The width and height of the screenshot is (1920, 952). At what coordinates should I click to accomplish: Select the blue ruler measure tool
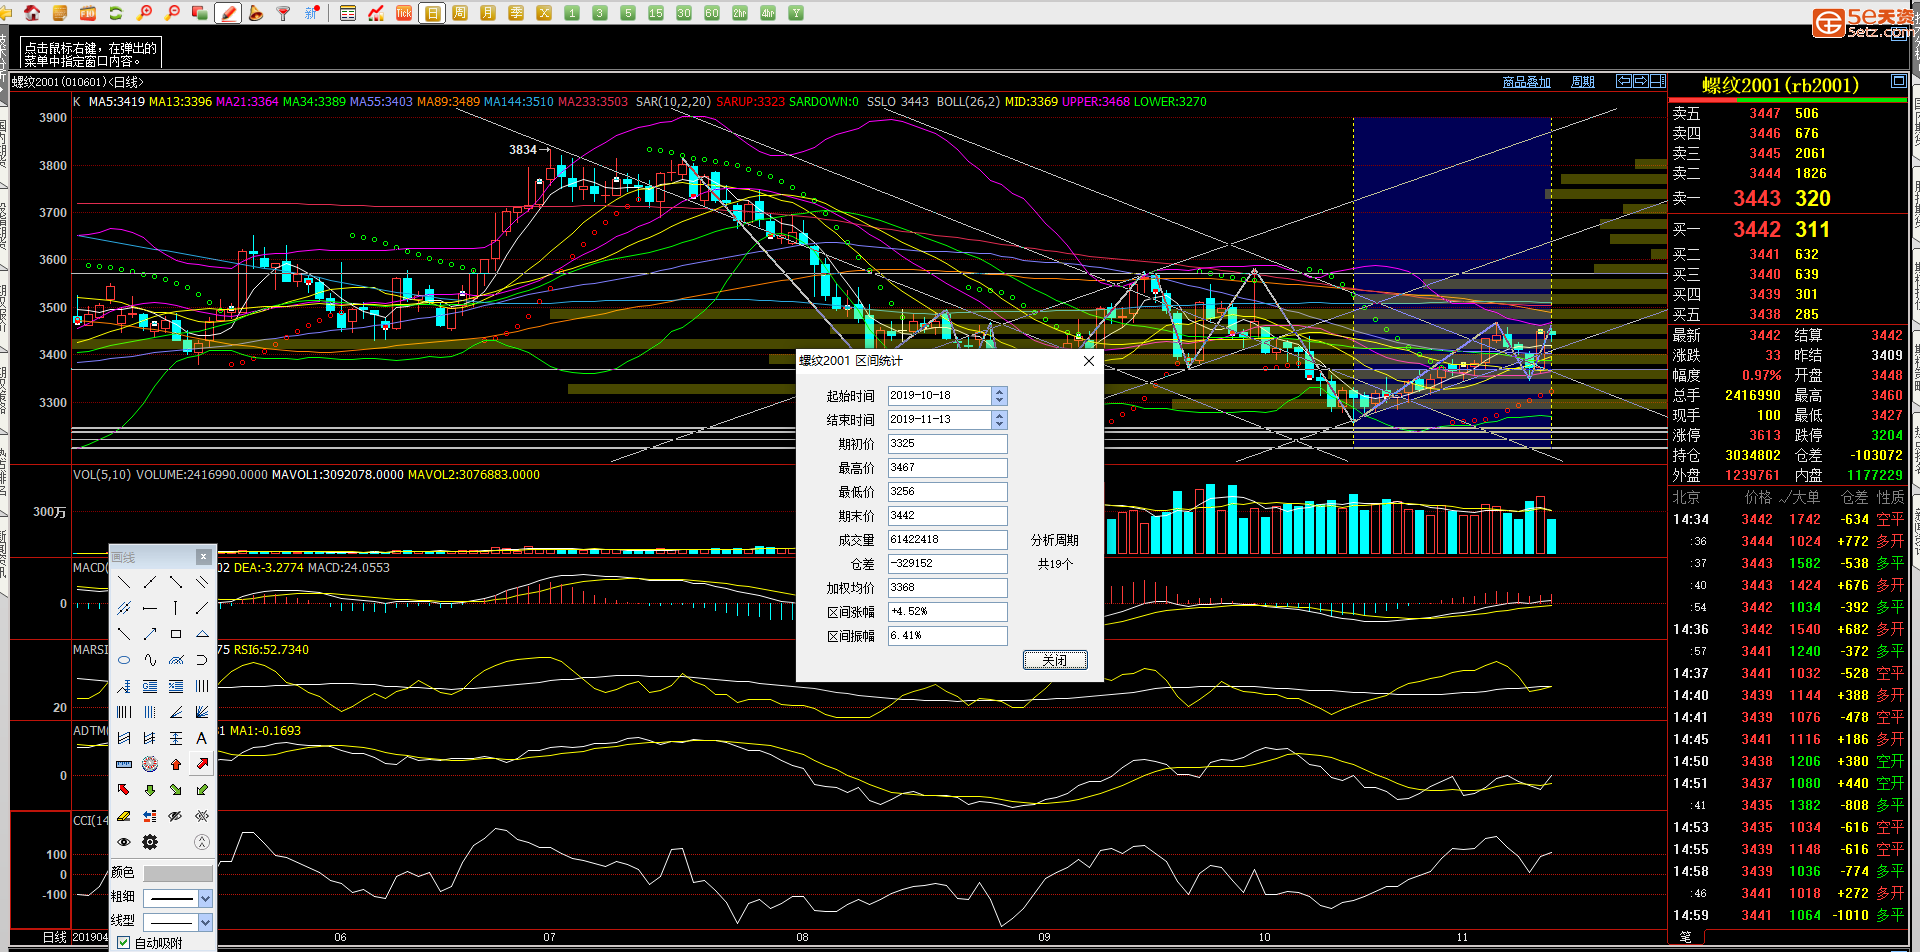(124, 764)
